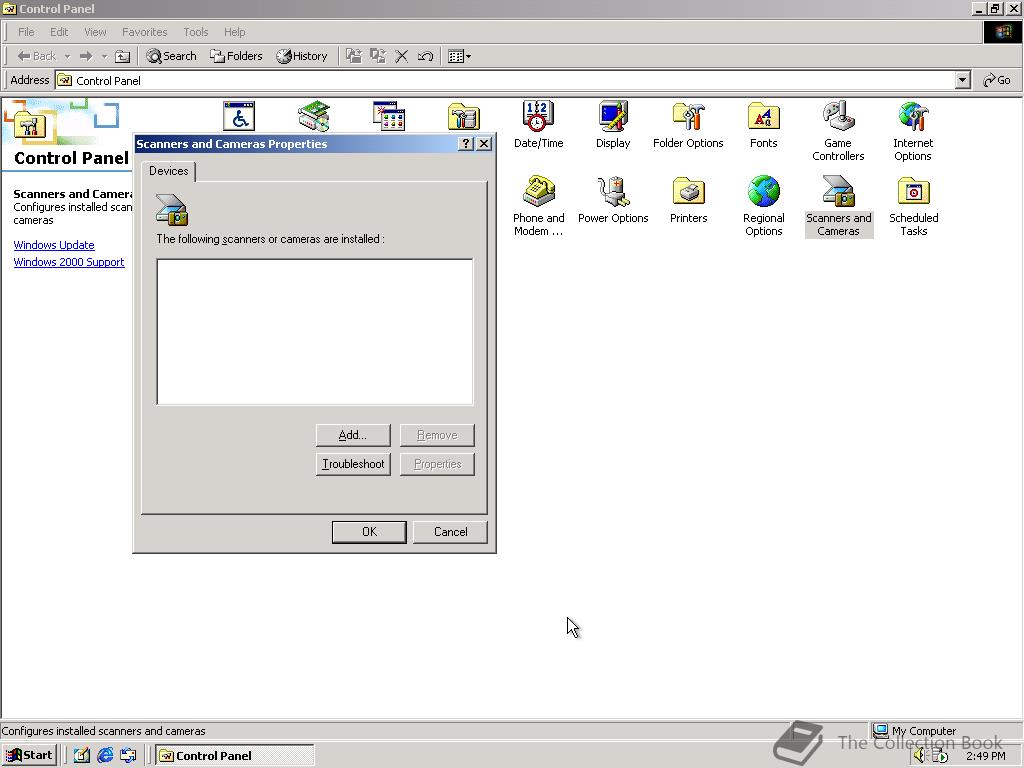Open Scheduled Tasks icon
Image resolution: width=1024 pixels, height=768 pixels.
click(913, 205)
